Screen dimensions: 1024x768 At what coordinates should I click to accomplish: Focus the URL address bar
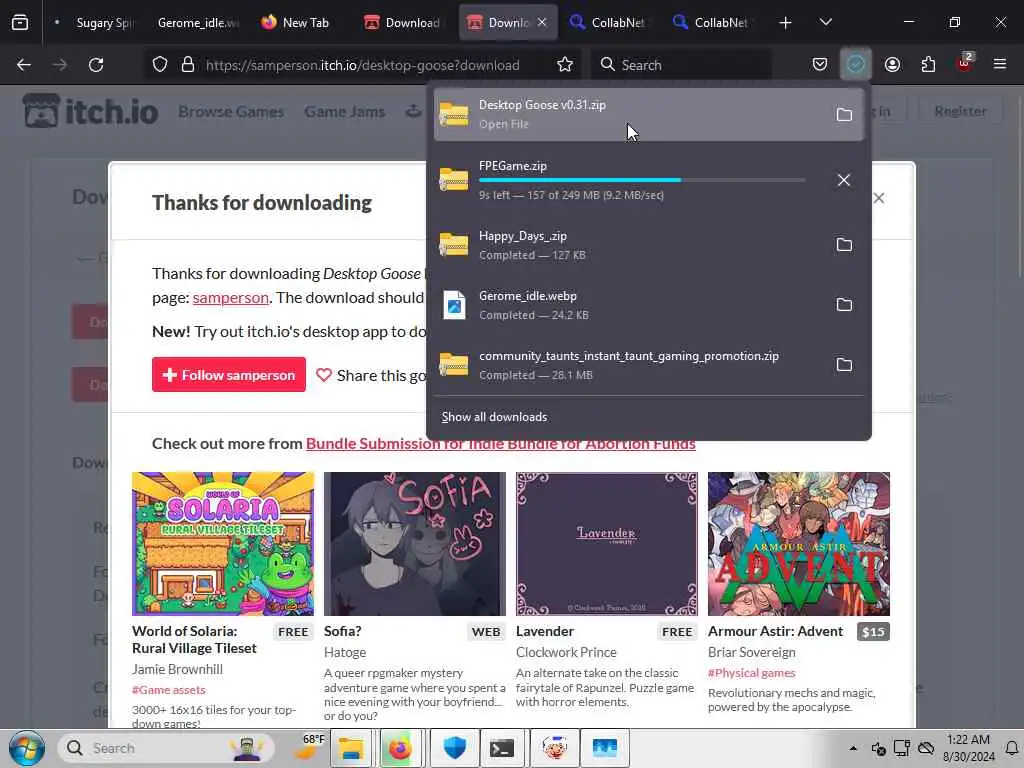tap(362, 65)
